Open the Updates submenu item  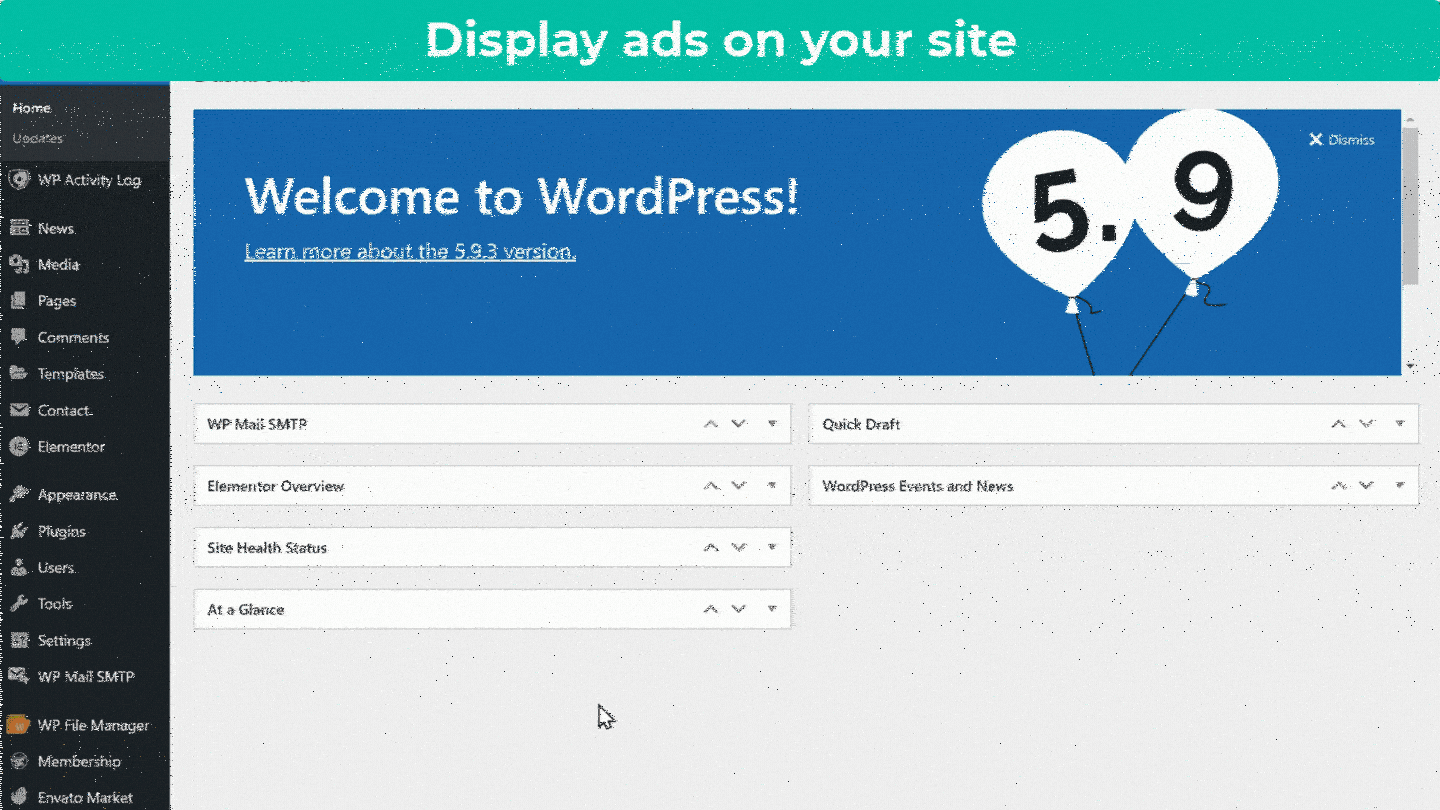tap(38, 138)
